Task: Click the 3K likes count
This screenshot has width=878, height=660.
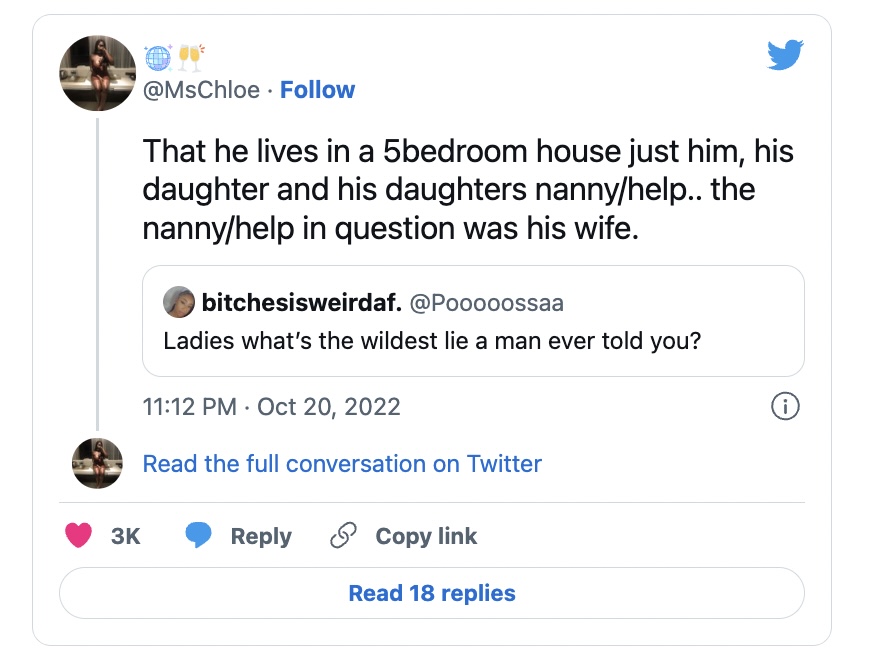Action: [125, 536]
